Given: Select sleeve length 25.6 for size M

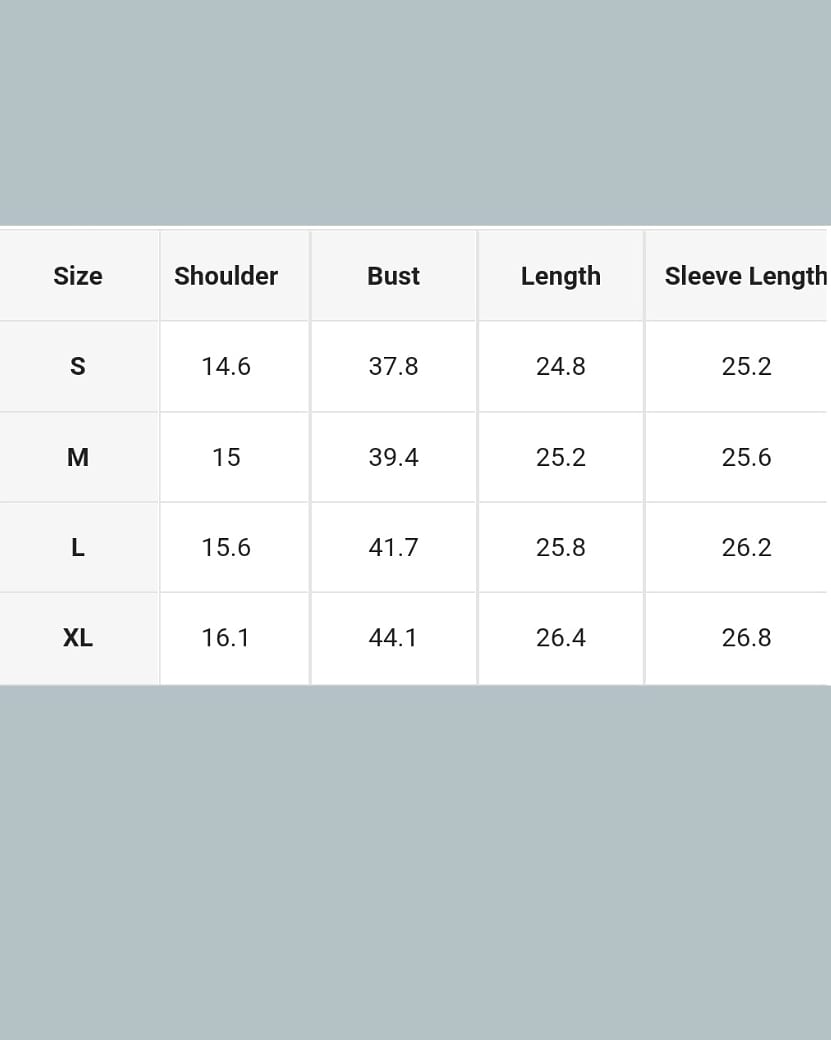Looking at the screenshot, I should [746, 457].
